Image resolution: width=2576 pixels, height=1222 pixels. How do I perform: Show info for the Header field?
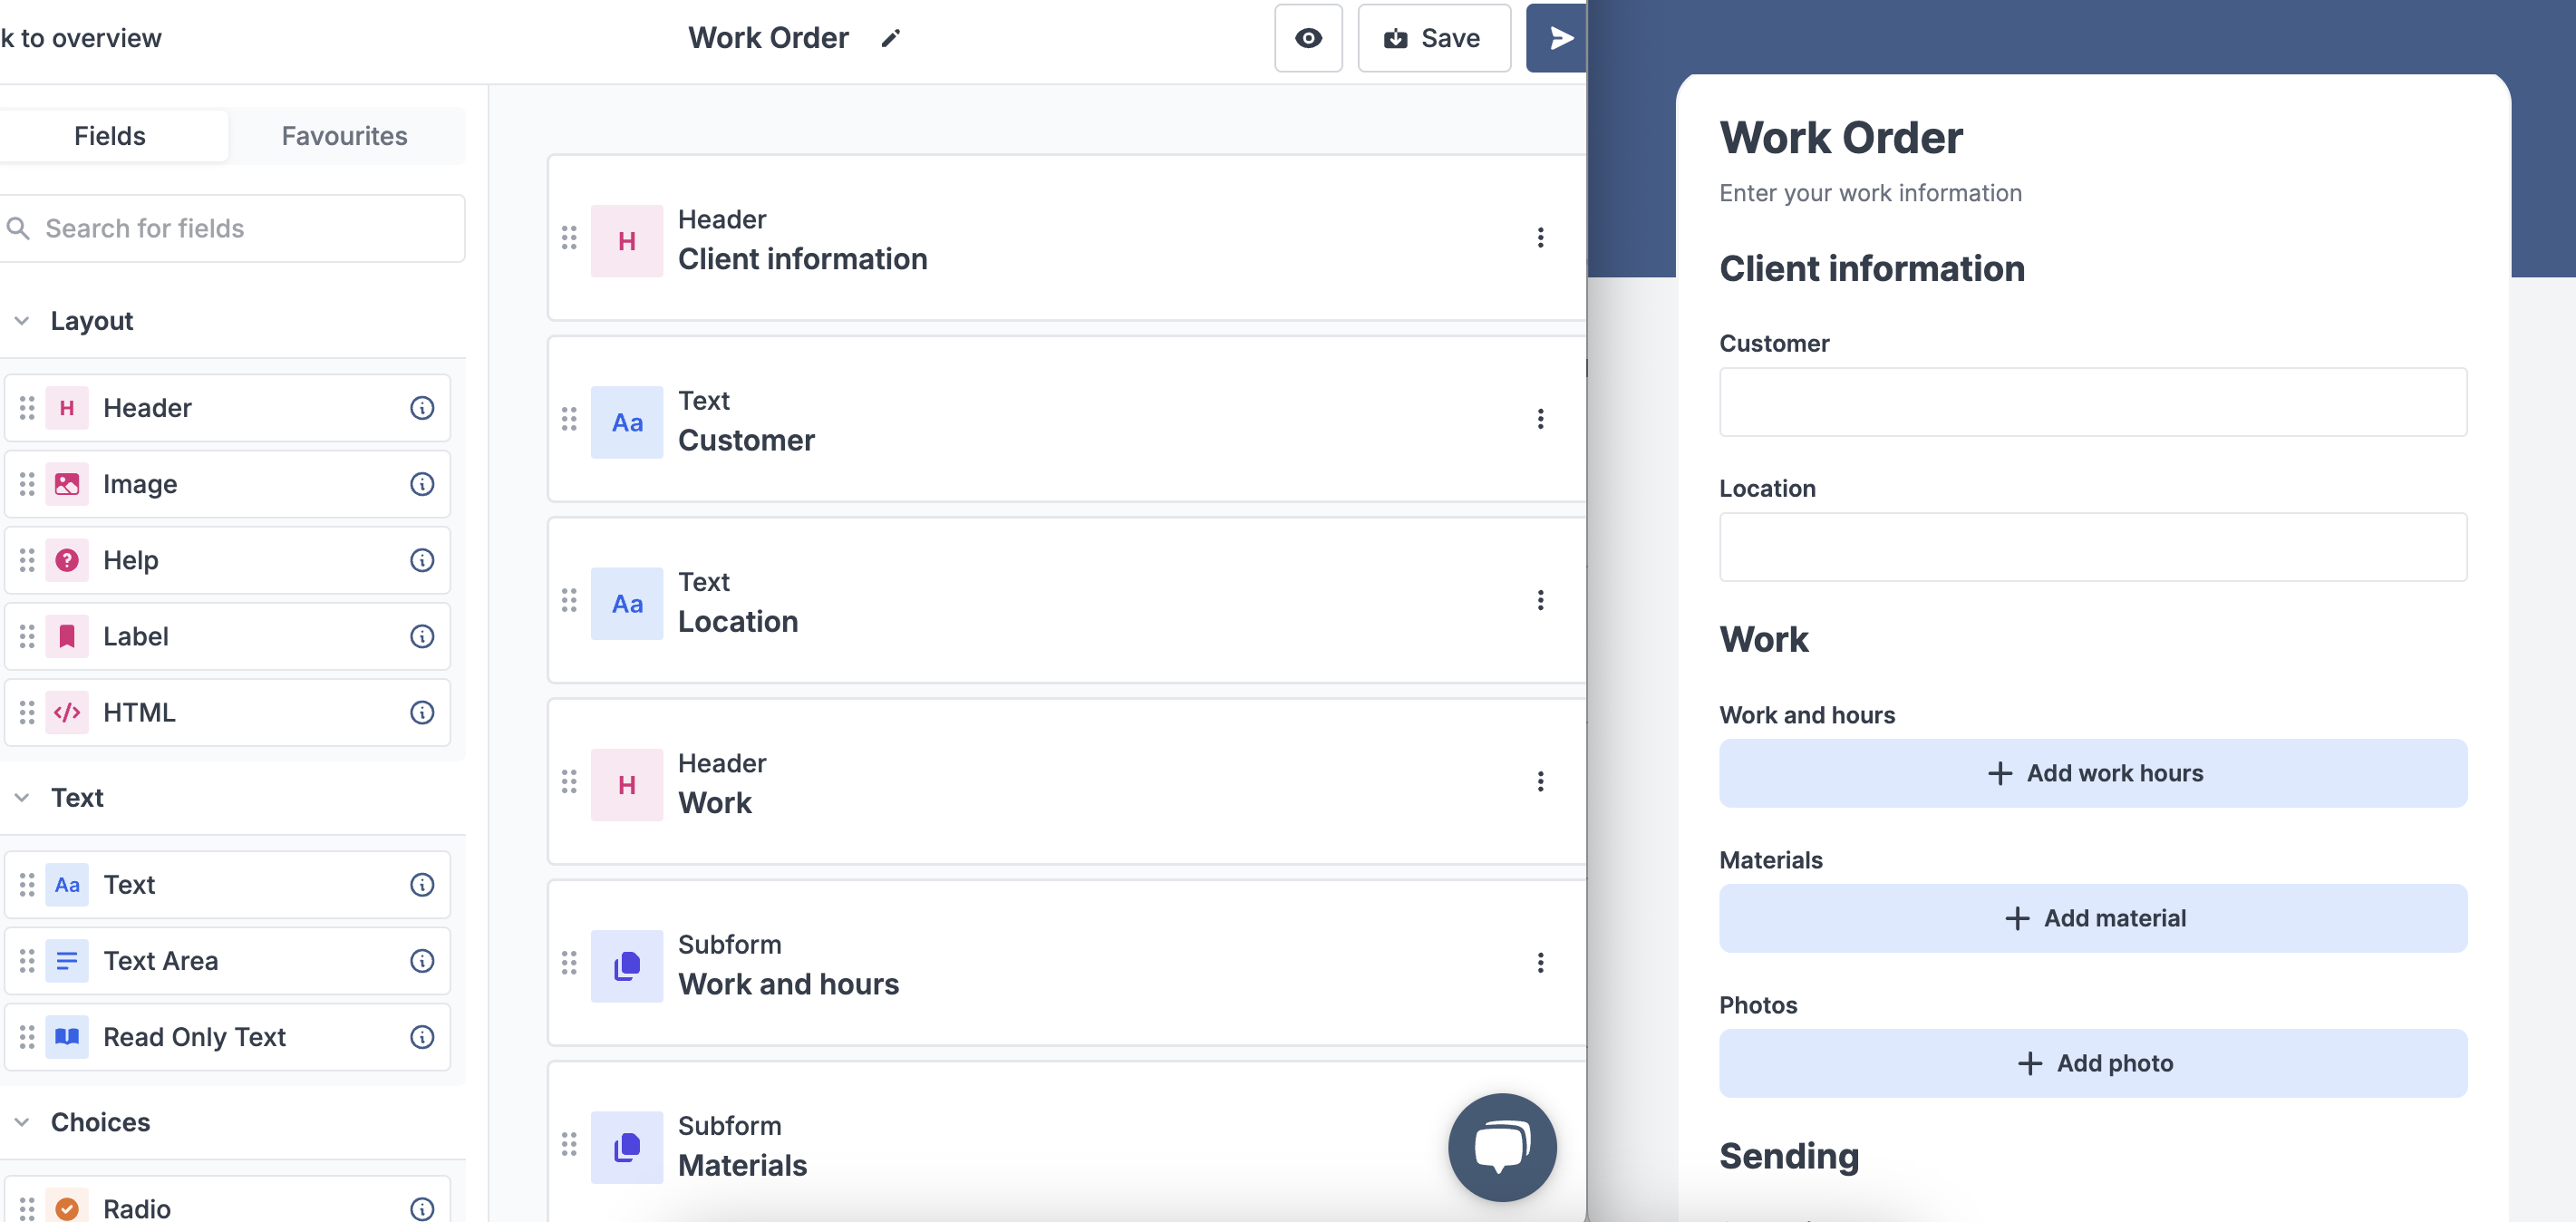(422, 408)
